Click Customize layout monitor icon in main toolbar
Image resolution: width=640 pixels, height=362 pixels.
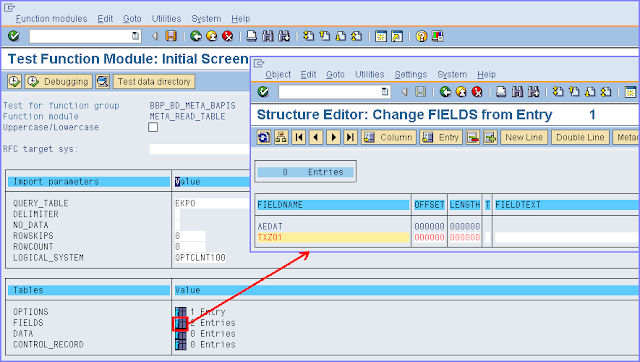(438, 36)
